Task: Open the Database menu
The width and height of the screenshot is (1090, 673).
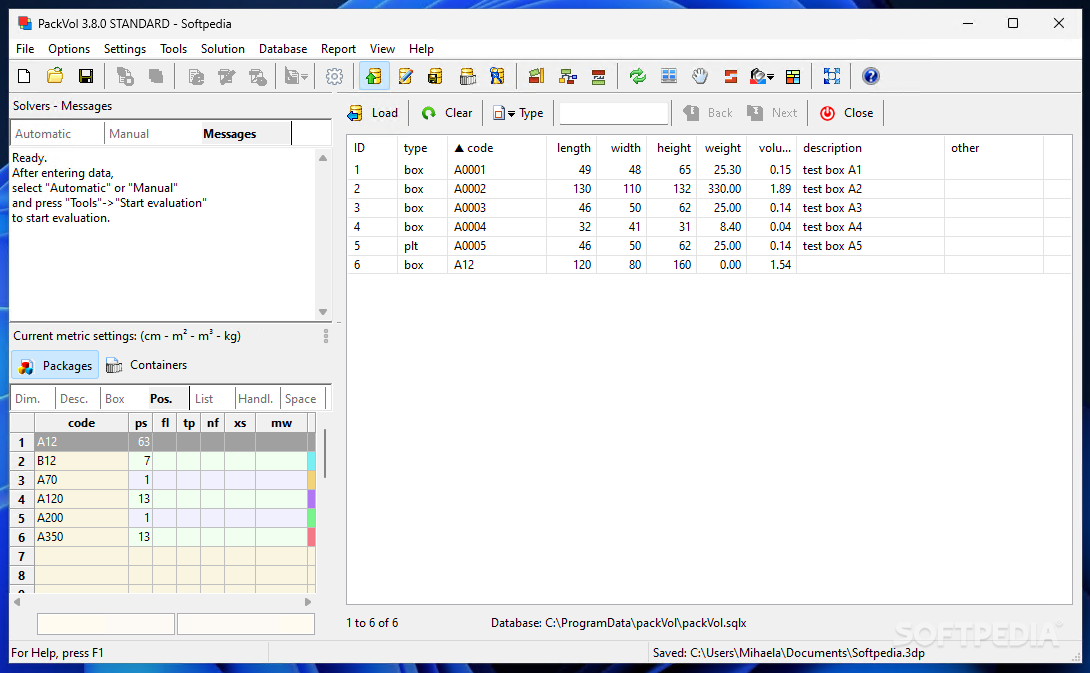Action: 283,49
